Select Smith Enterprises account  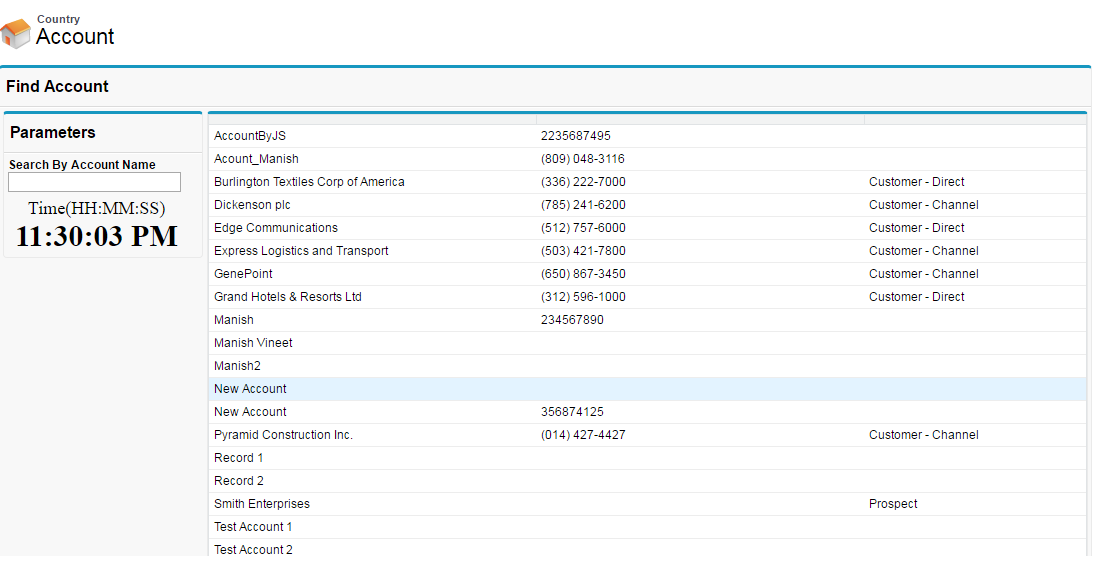(x=262, y=505)
